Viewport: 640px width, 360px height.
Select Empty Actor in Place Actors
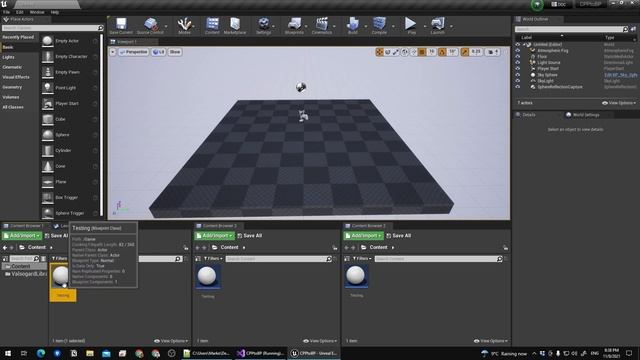[x=70, y=41]
